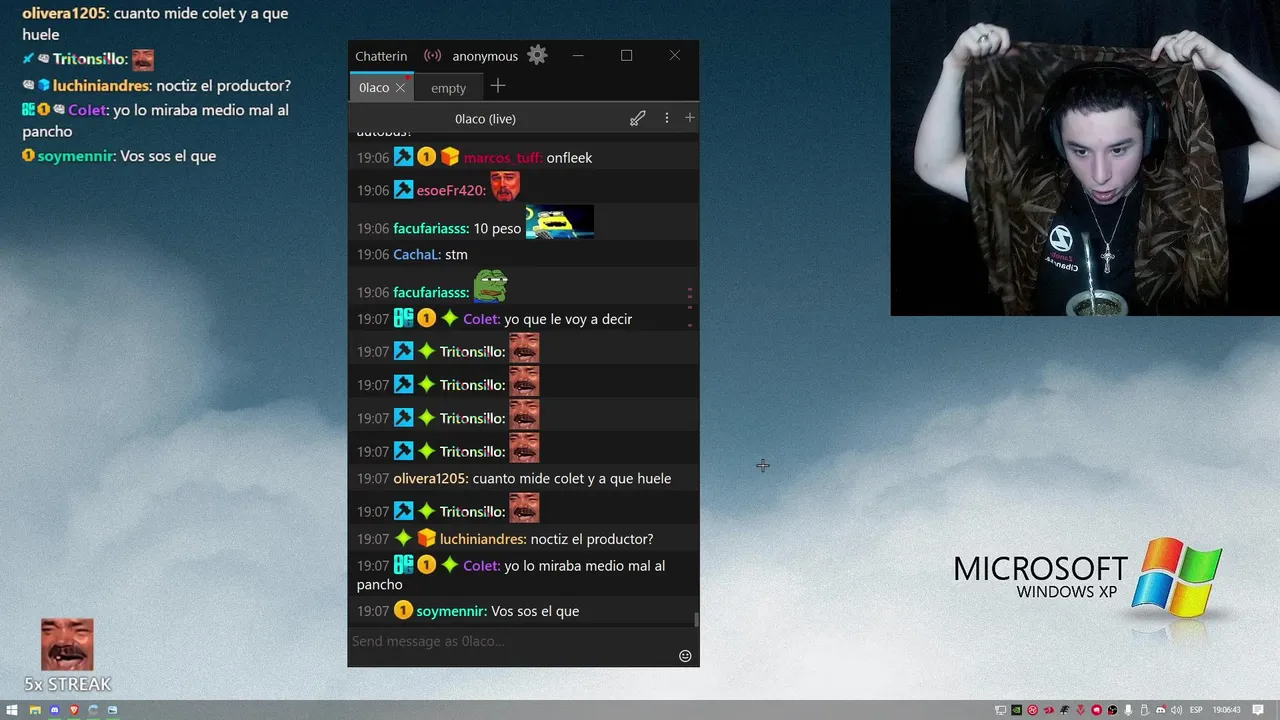Click ESP language indicator

click(x=1196, y=710)
